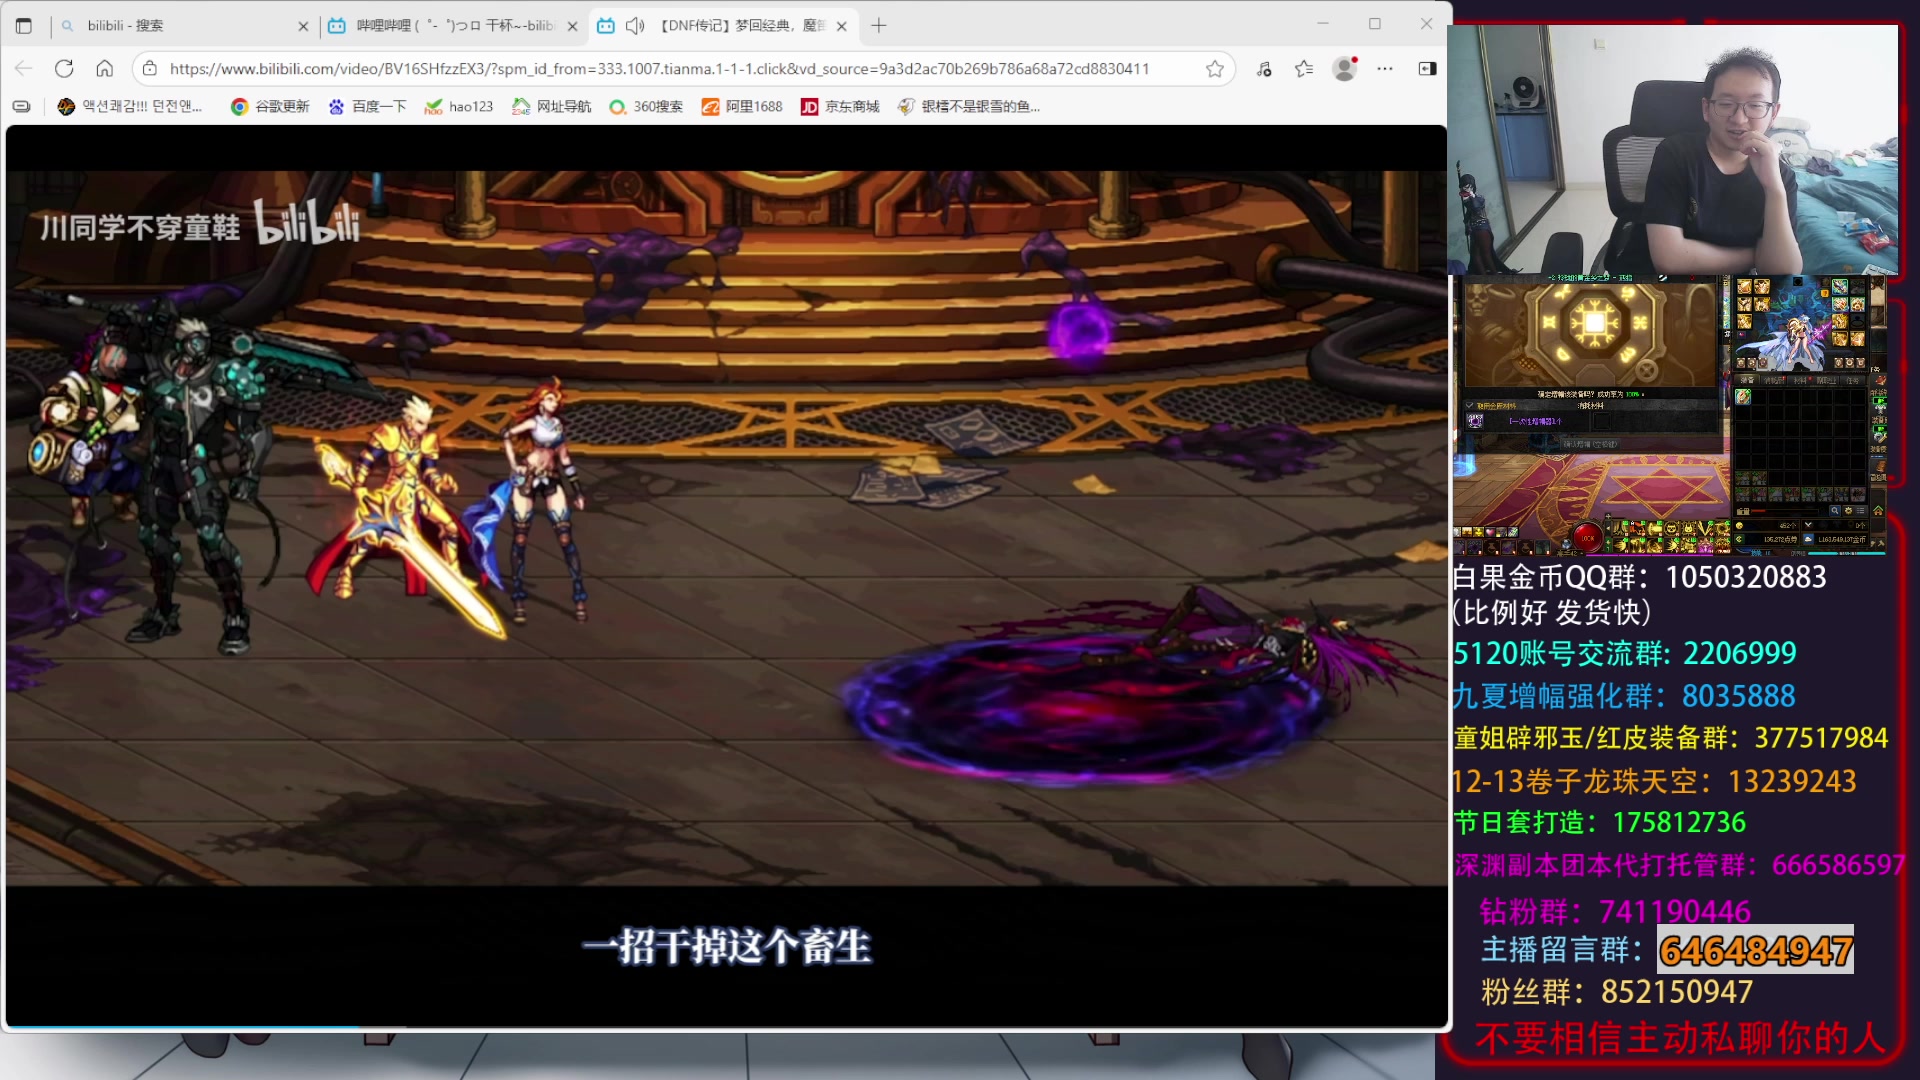This screenshot has height=1080, width=1920.
Task: Go to the browser home page
Action: click(x=104, y=68)
